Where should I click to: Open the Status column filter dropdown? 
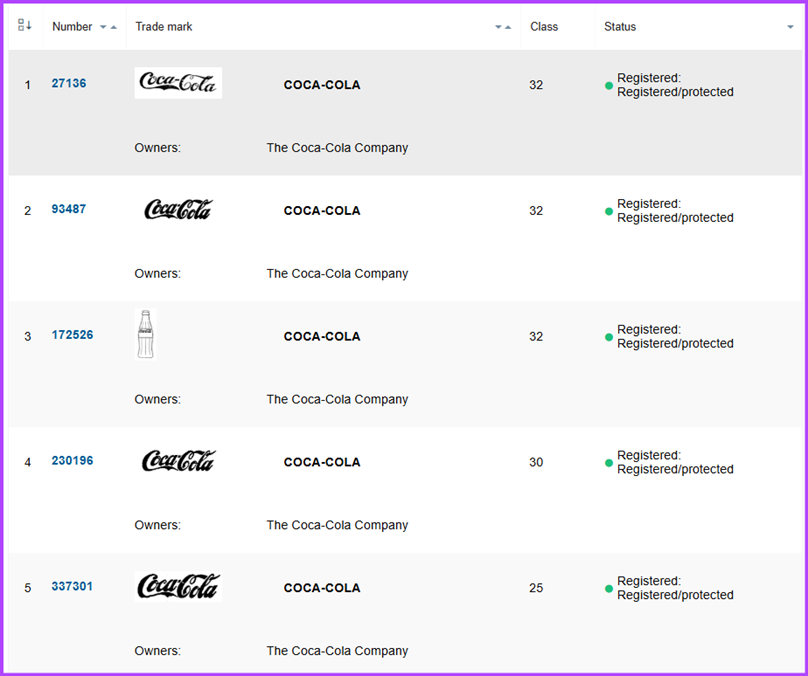pyautogui.click(x=790, y=27)
